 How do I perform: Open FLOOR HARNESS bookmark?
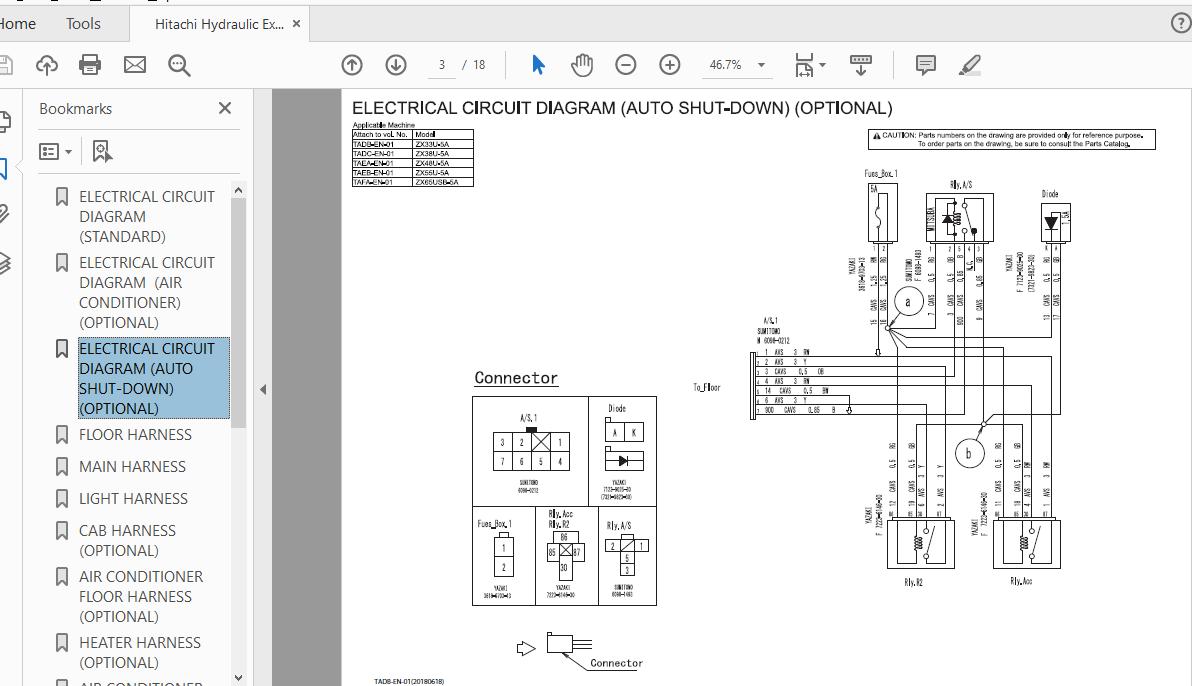[135, 434]
